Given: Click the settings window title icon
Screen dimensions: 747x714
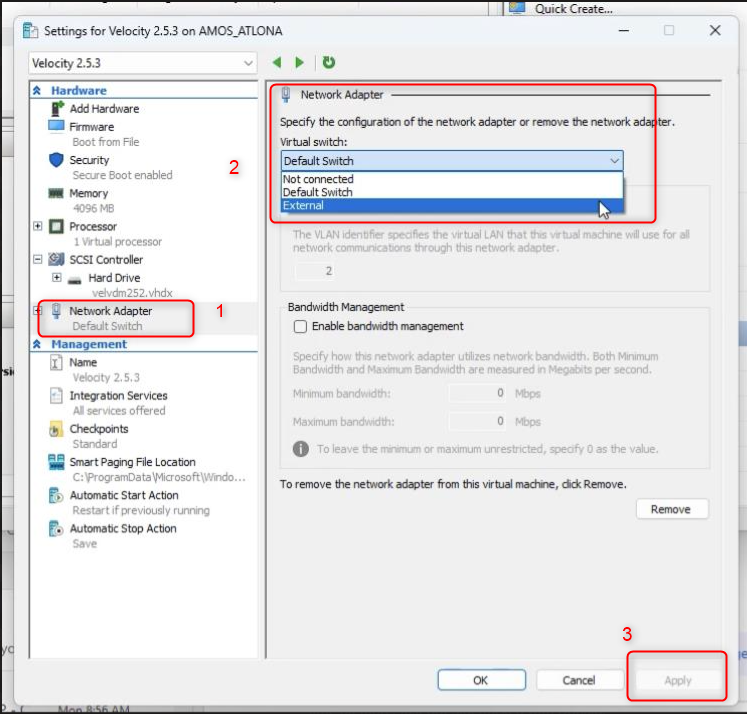Looking at the screenshot, I should point(30,30).
